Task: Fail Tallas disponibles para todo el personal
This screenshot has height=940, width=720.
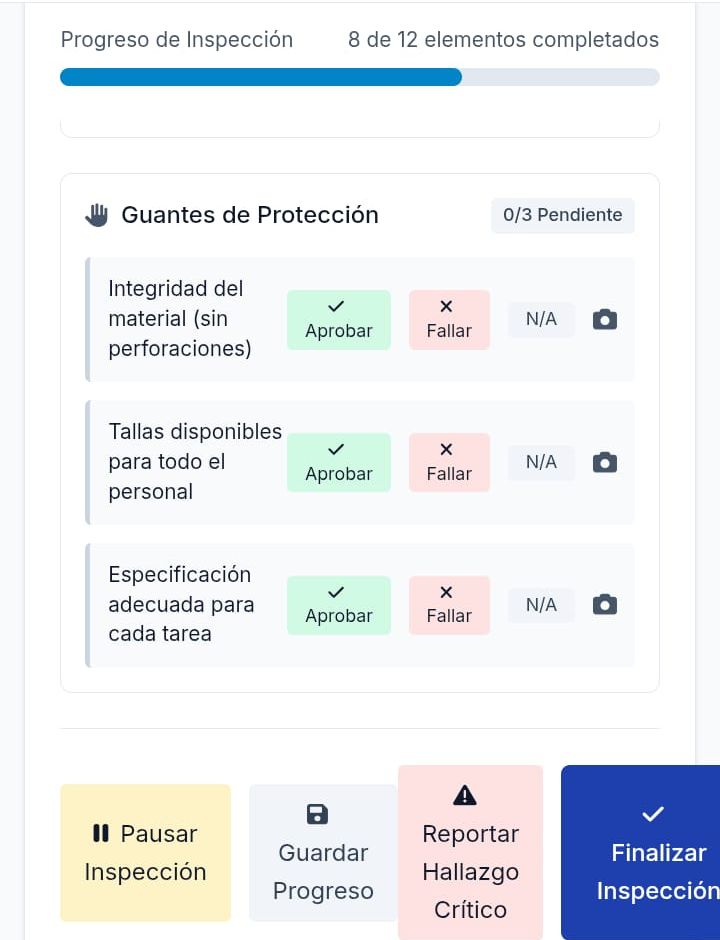Action: (x=449, y=463)
